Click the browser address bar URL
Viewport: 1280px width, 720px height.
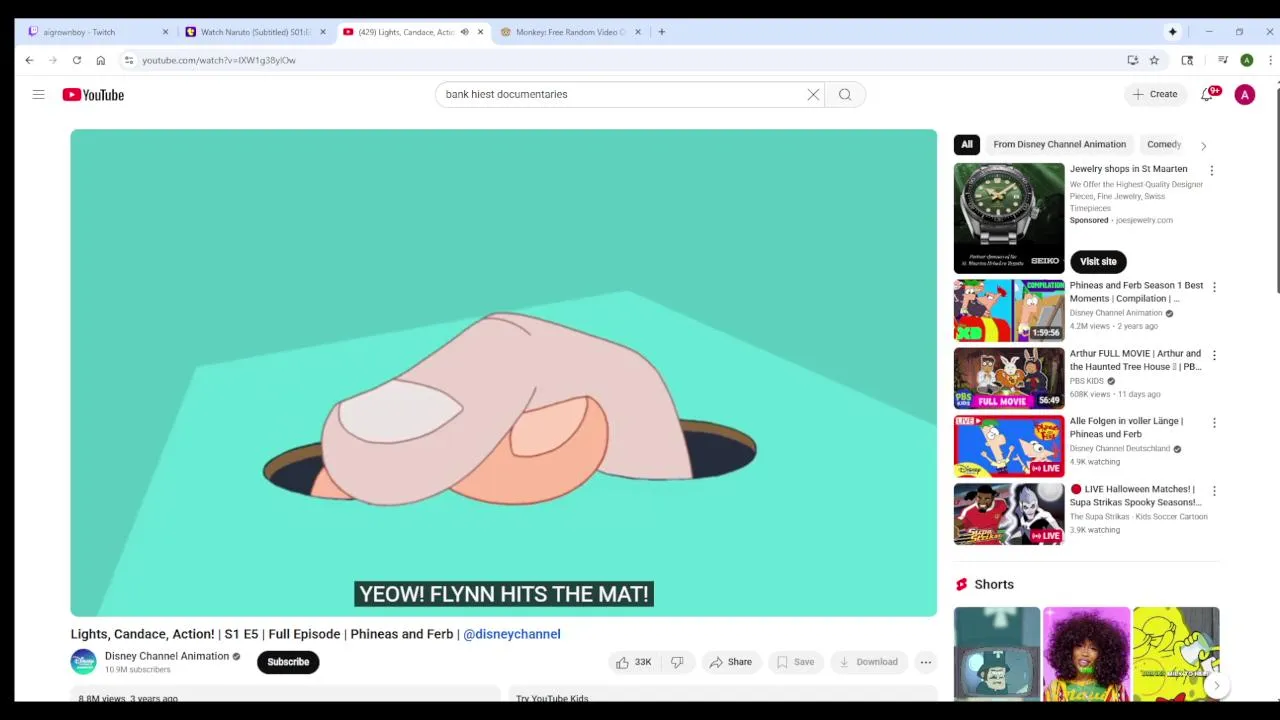click(x=219, y=60)
